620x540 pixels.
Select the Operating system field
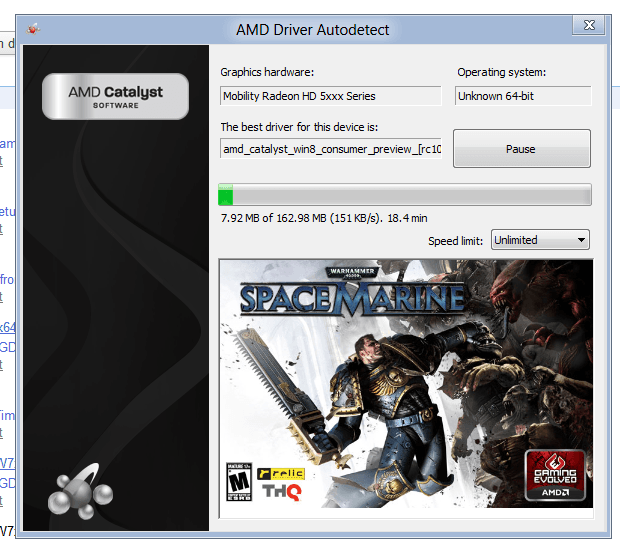pyautogui.click(x=523, y=96)
